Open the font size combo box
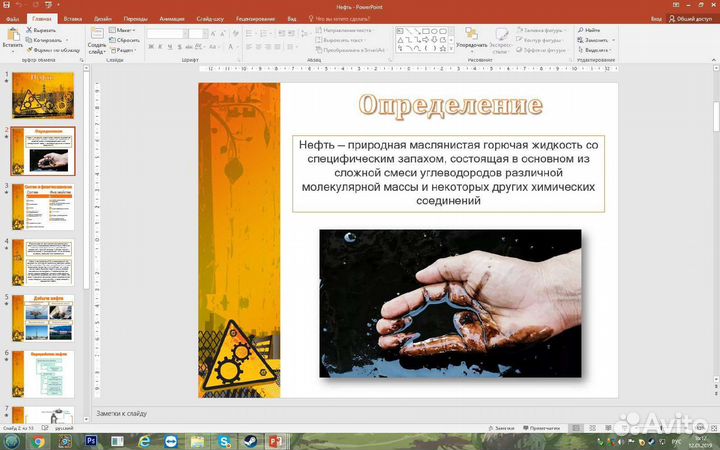Screen dimensions: 720x450 [197, 34]
